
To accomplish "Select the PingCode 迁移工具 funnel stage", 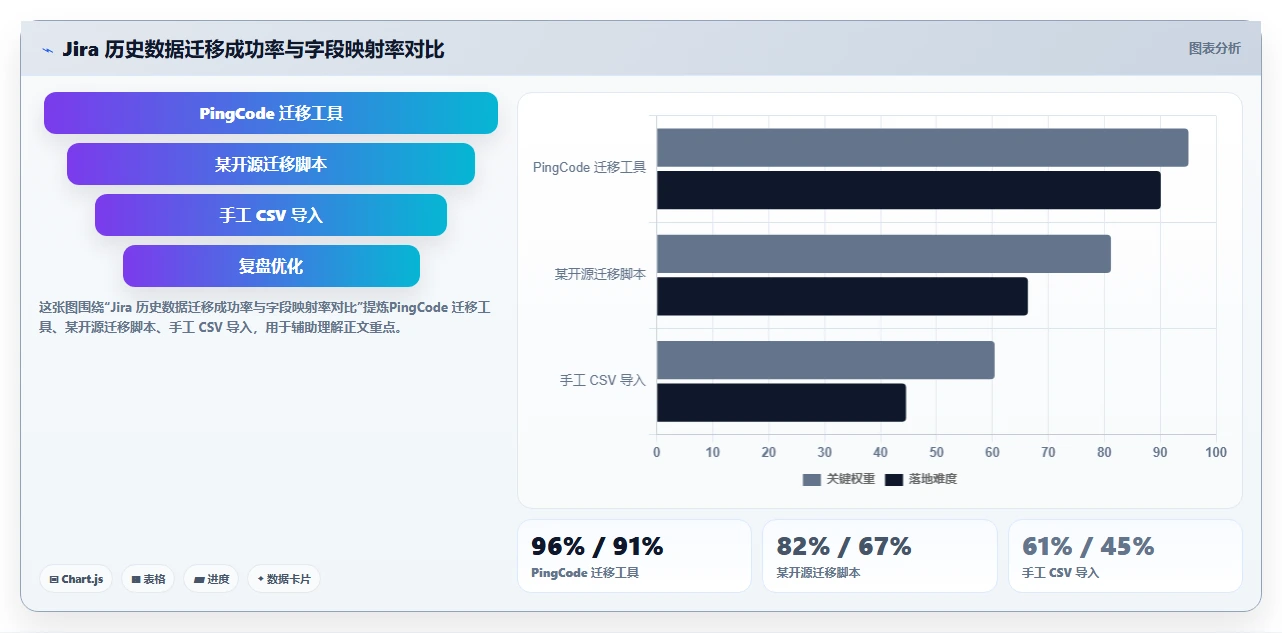I will [x=271, y=113].
